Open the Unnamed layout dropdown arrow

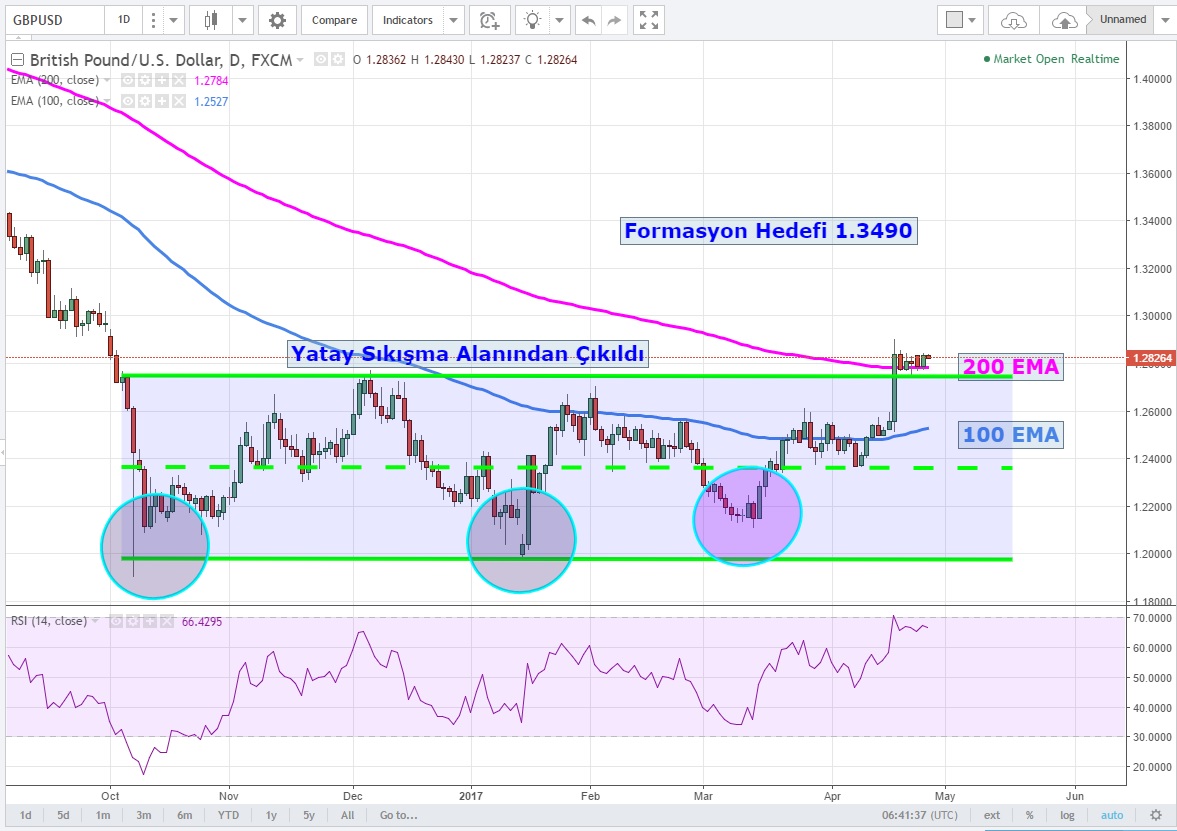1165,20
